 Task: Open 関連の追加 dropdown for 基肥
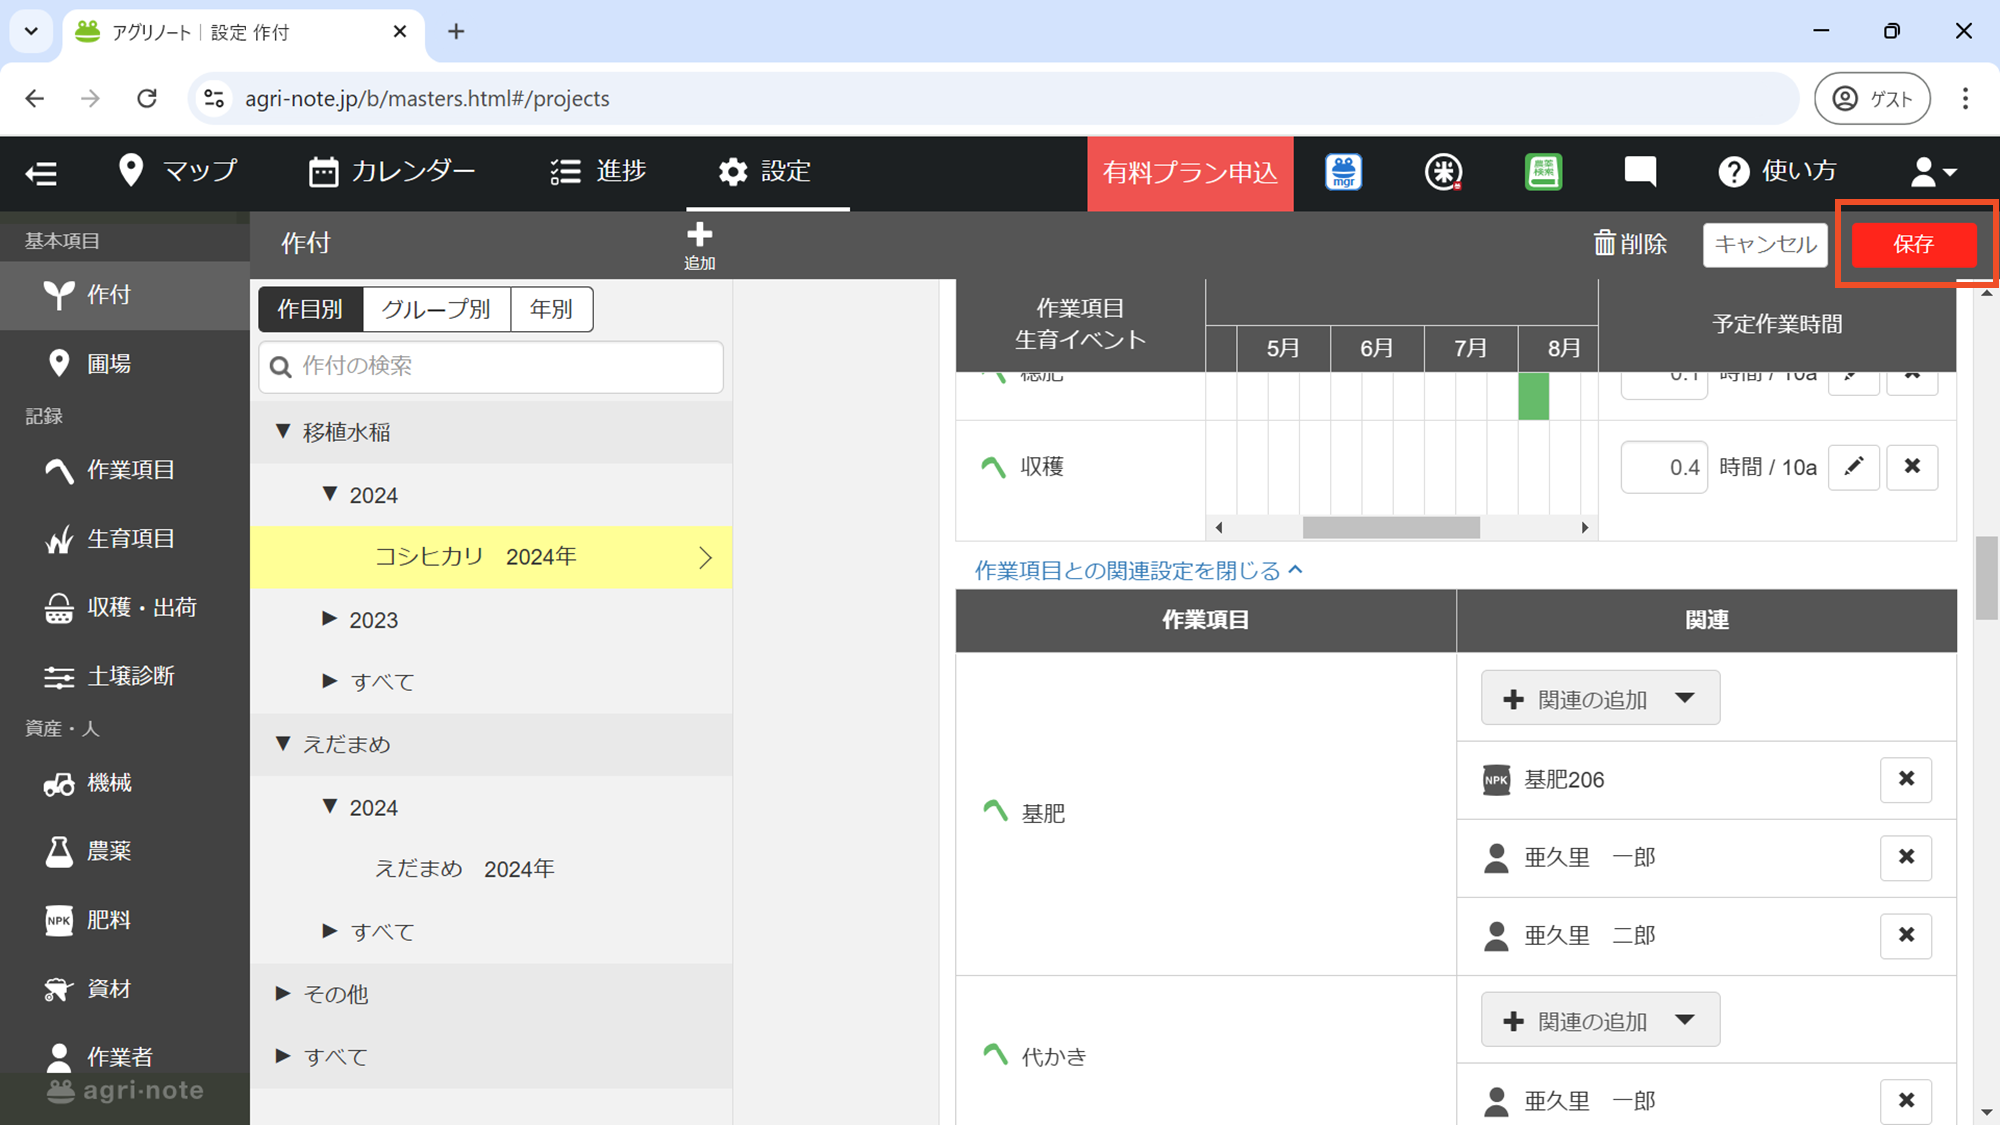pos(1600,698)
